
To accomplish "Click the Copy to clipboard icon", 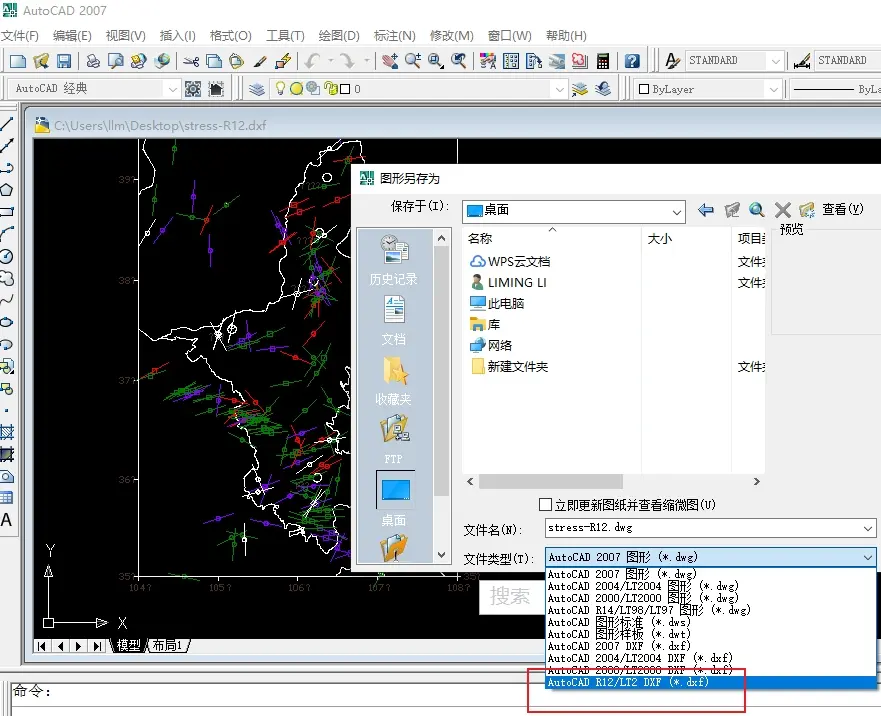I will click(x=214, y=61).
